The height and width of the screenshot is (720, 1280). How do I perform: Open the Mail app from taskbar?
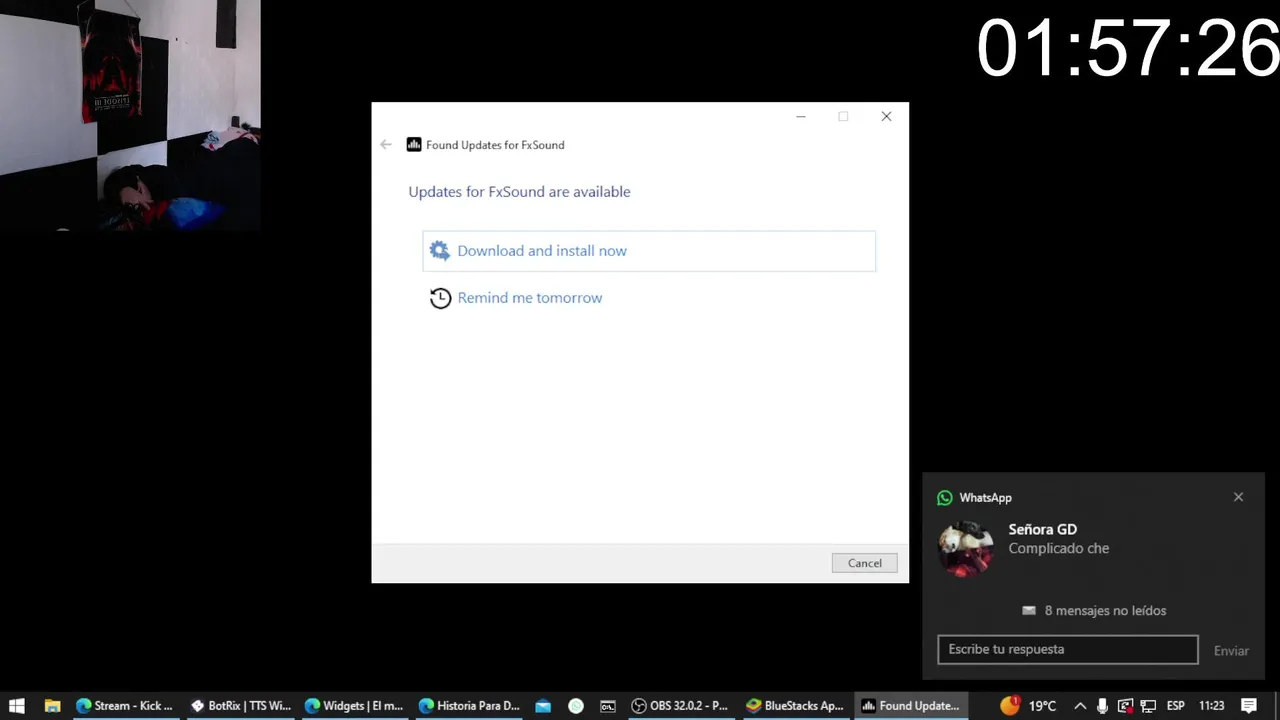(543, 706)
